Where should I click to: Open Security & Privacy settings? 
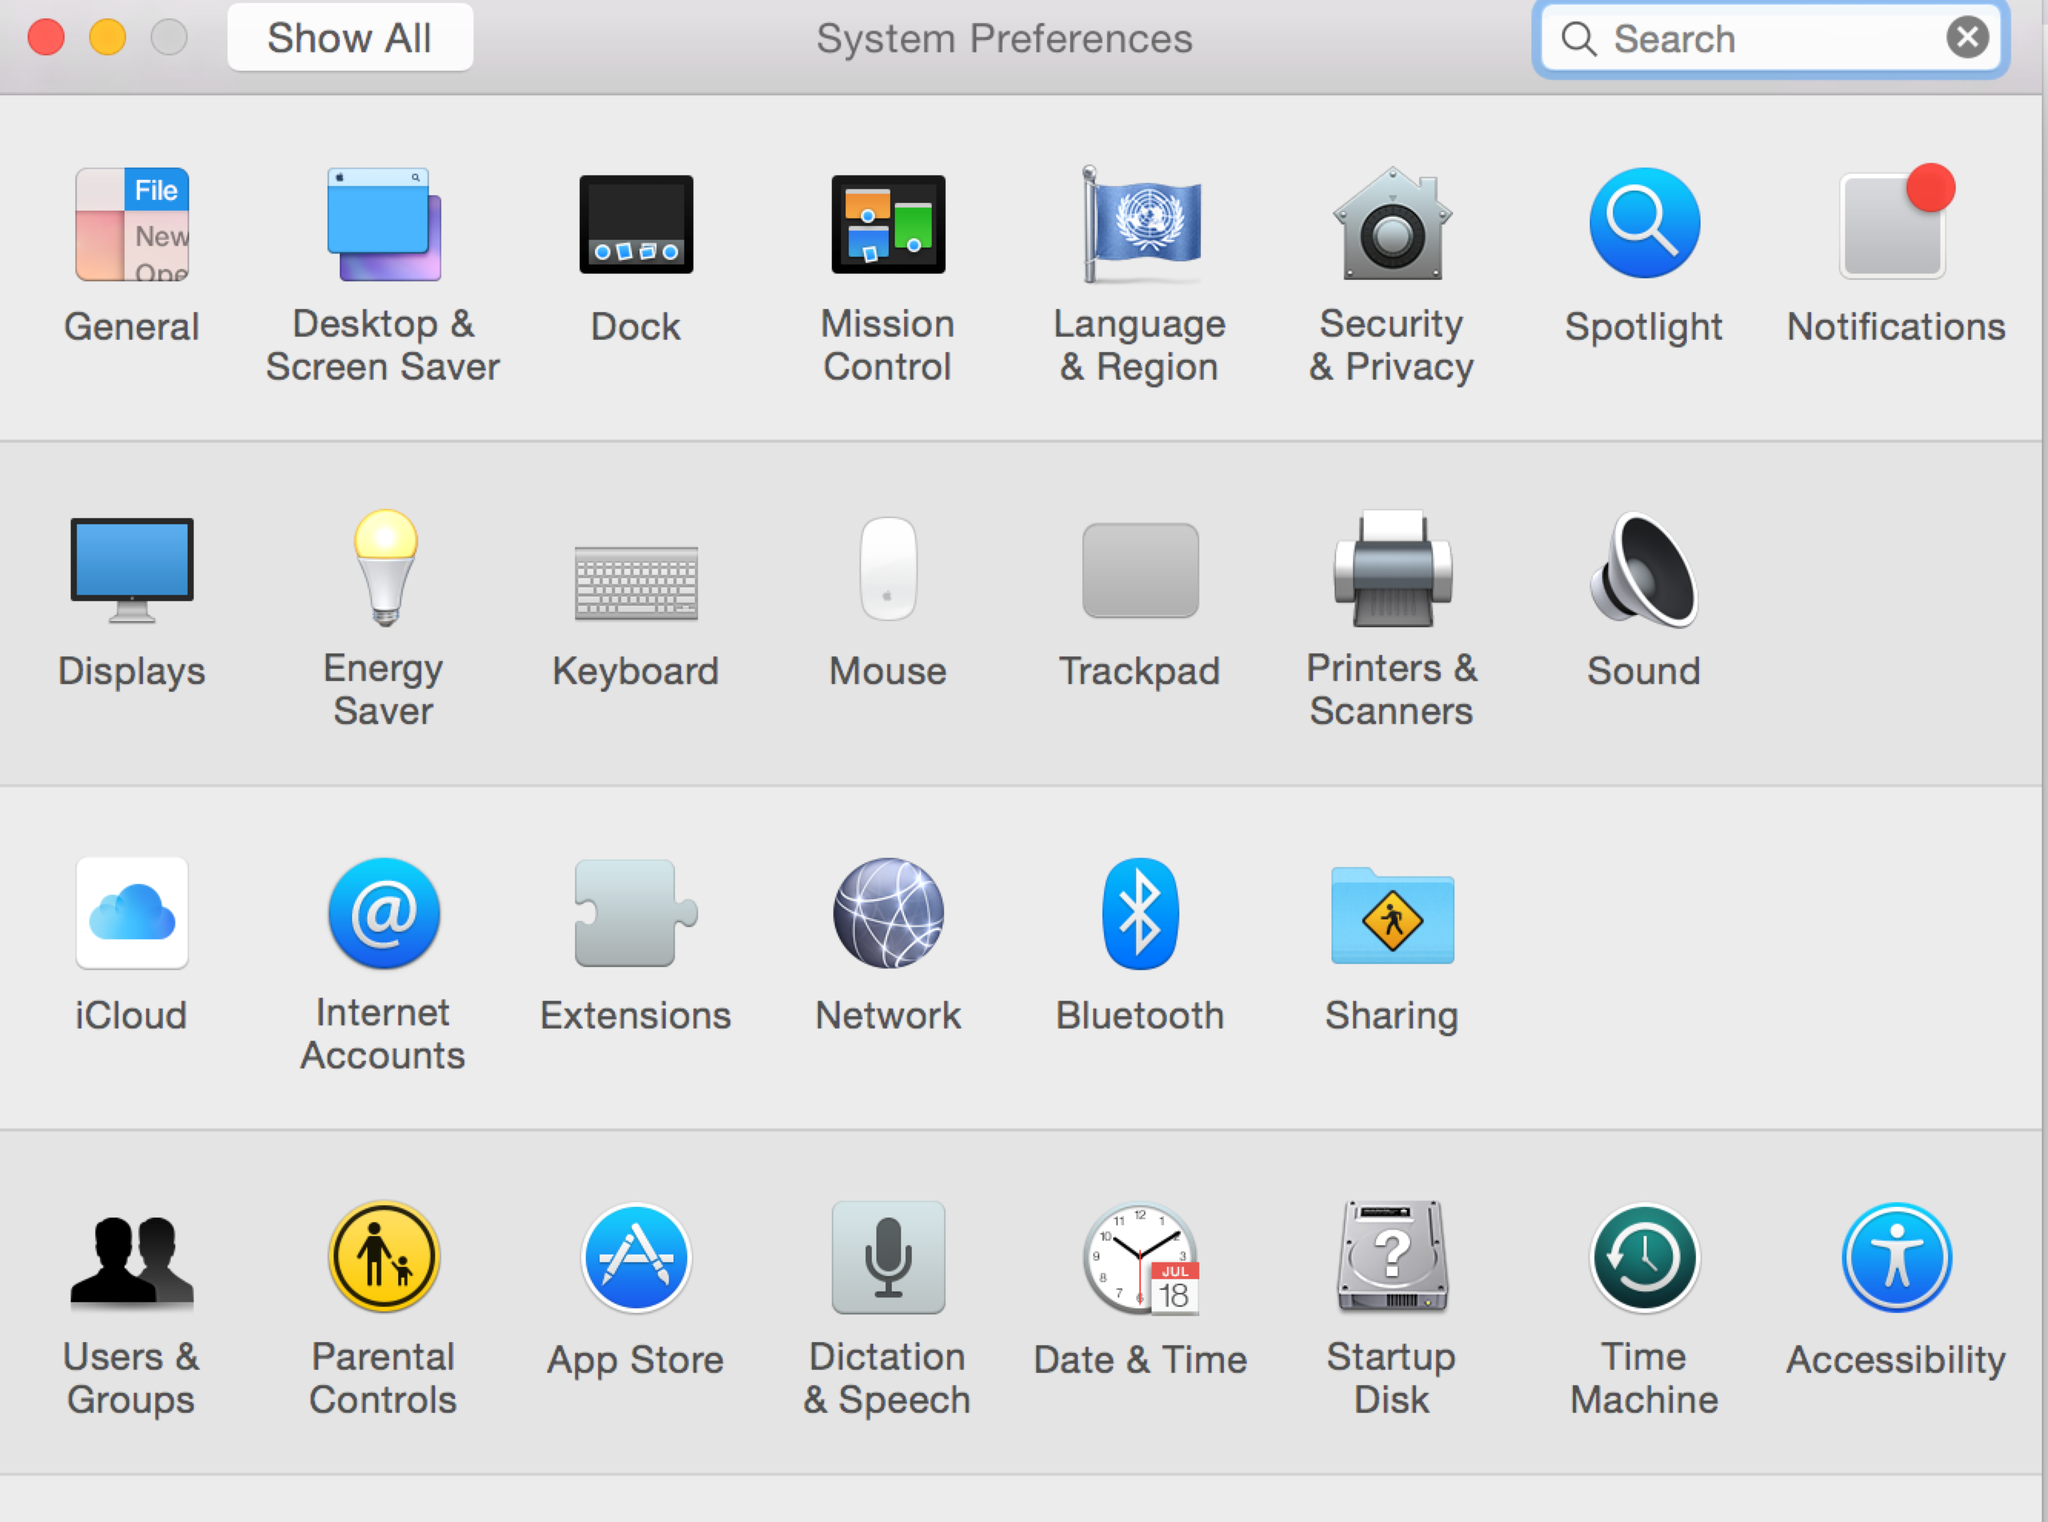(x=1392, y=225)
